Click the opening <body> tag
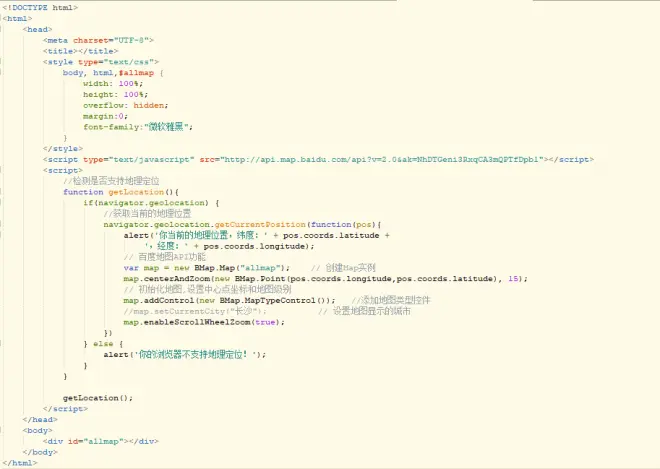Viewport: 660px width, 469px height. coord(37,431)
